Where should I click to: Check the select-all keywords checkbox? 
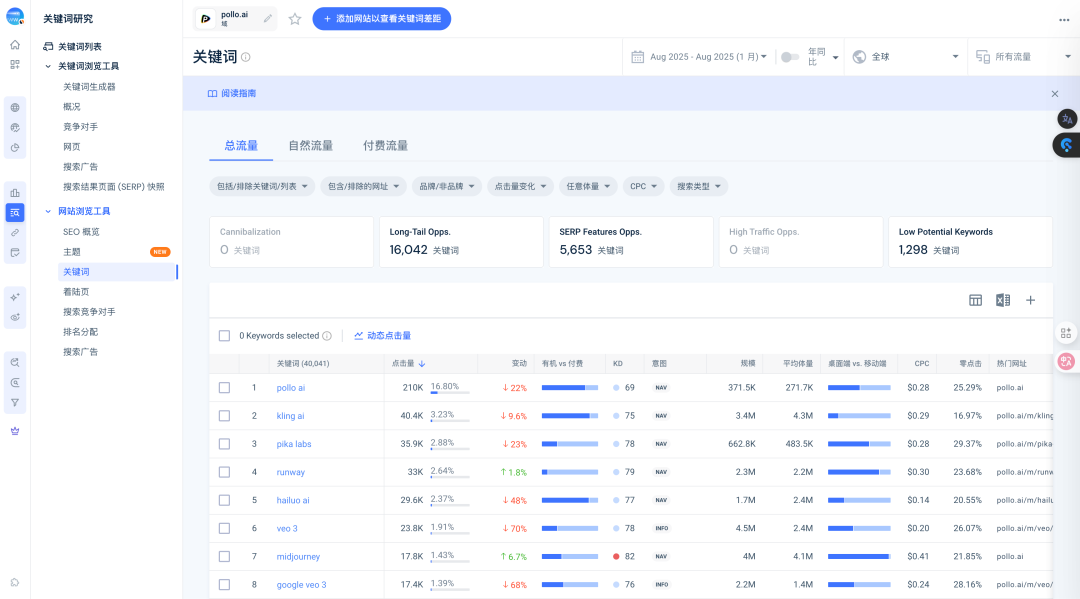[225, 336]
